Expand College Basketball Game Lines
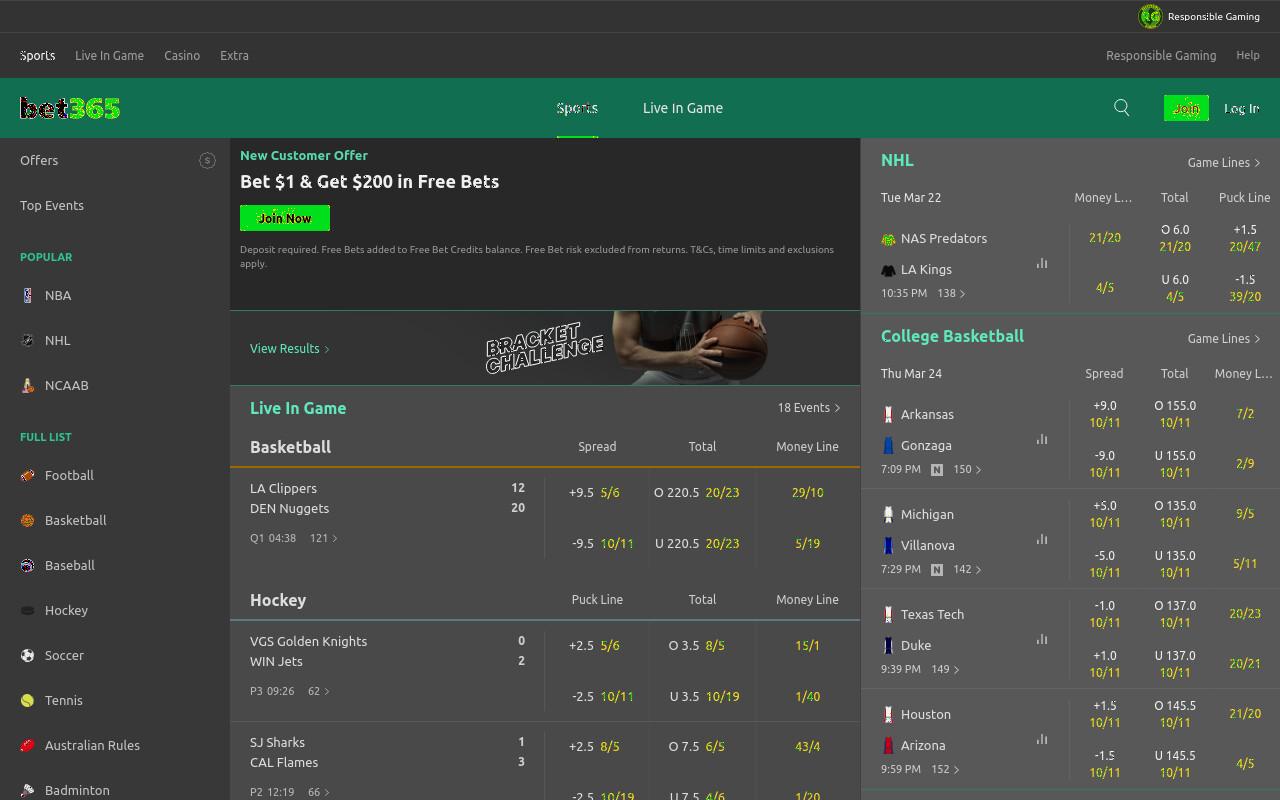Image resolution: width=1280 pixels, height=800 pixels. point(1224,338)
